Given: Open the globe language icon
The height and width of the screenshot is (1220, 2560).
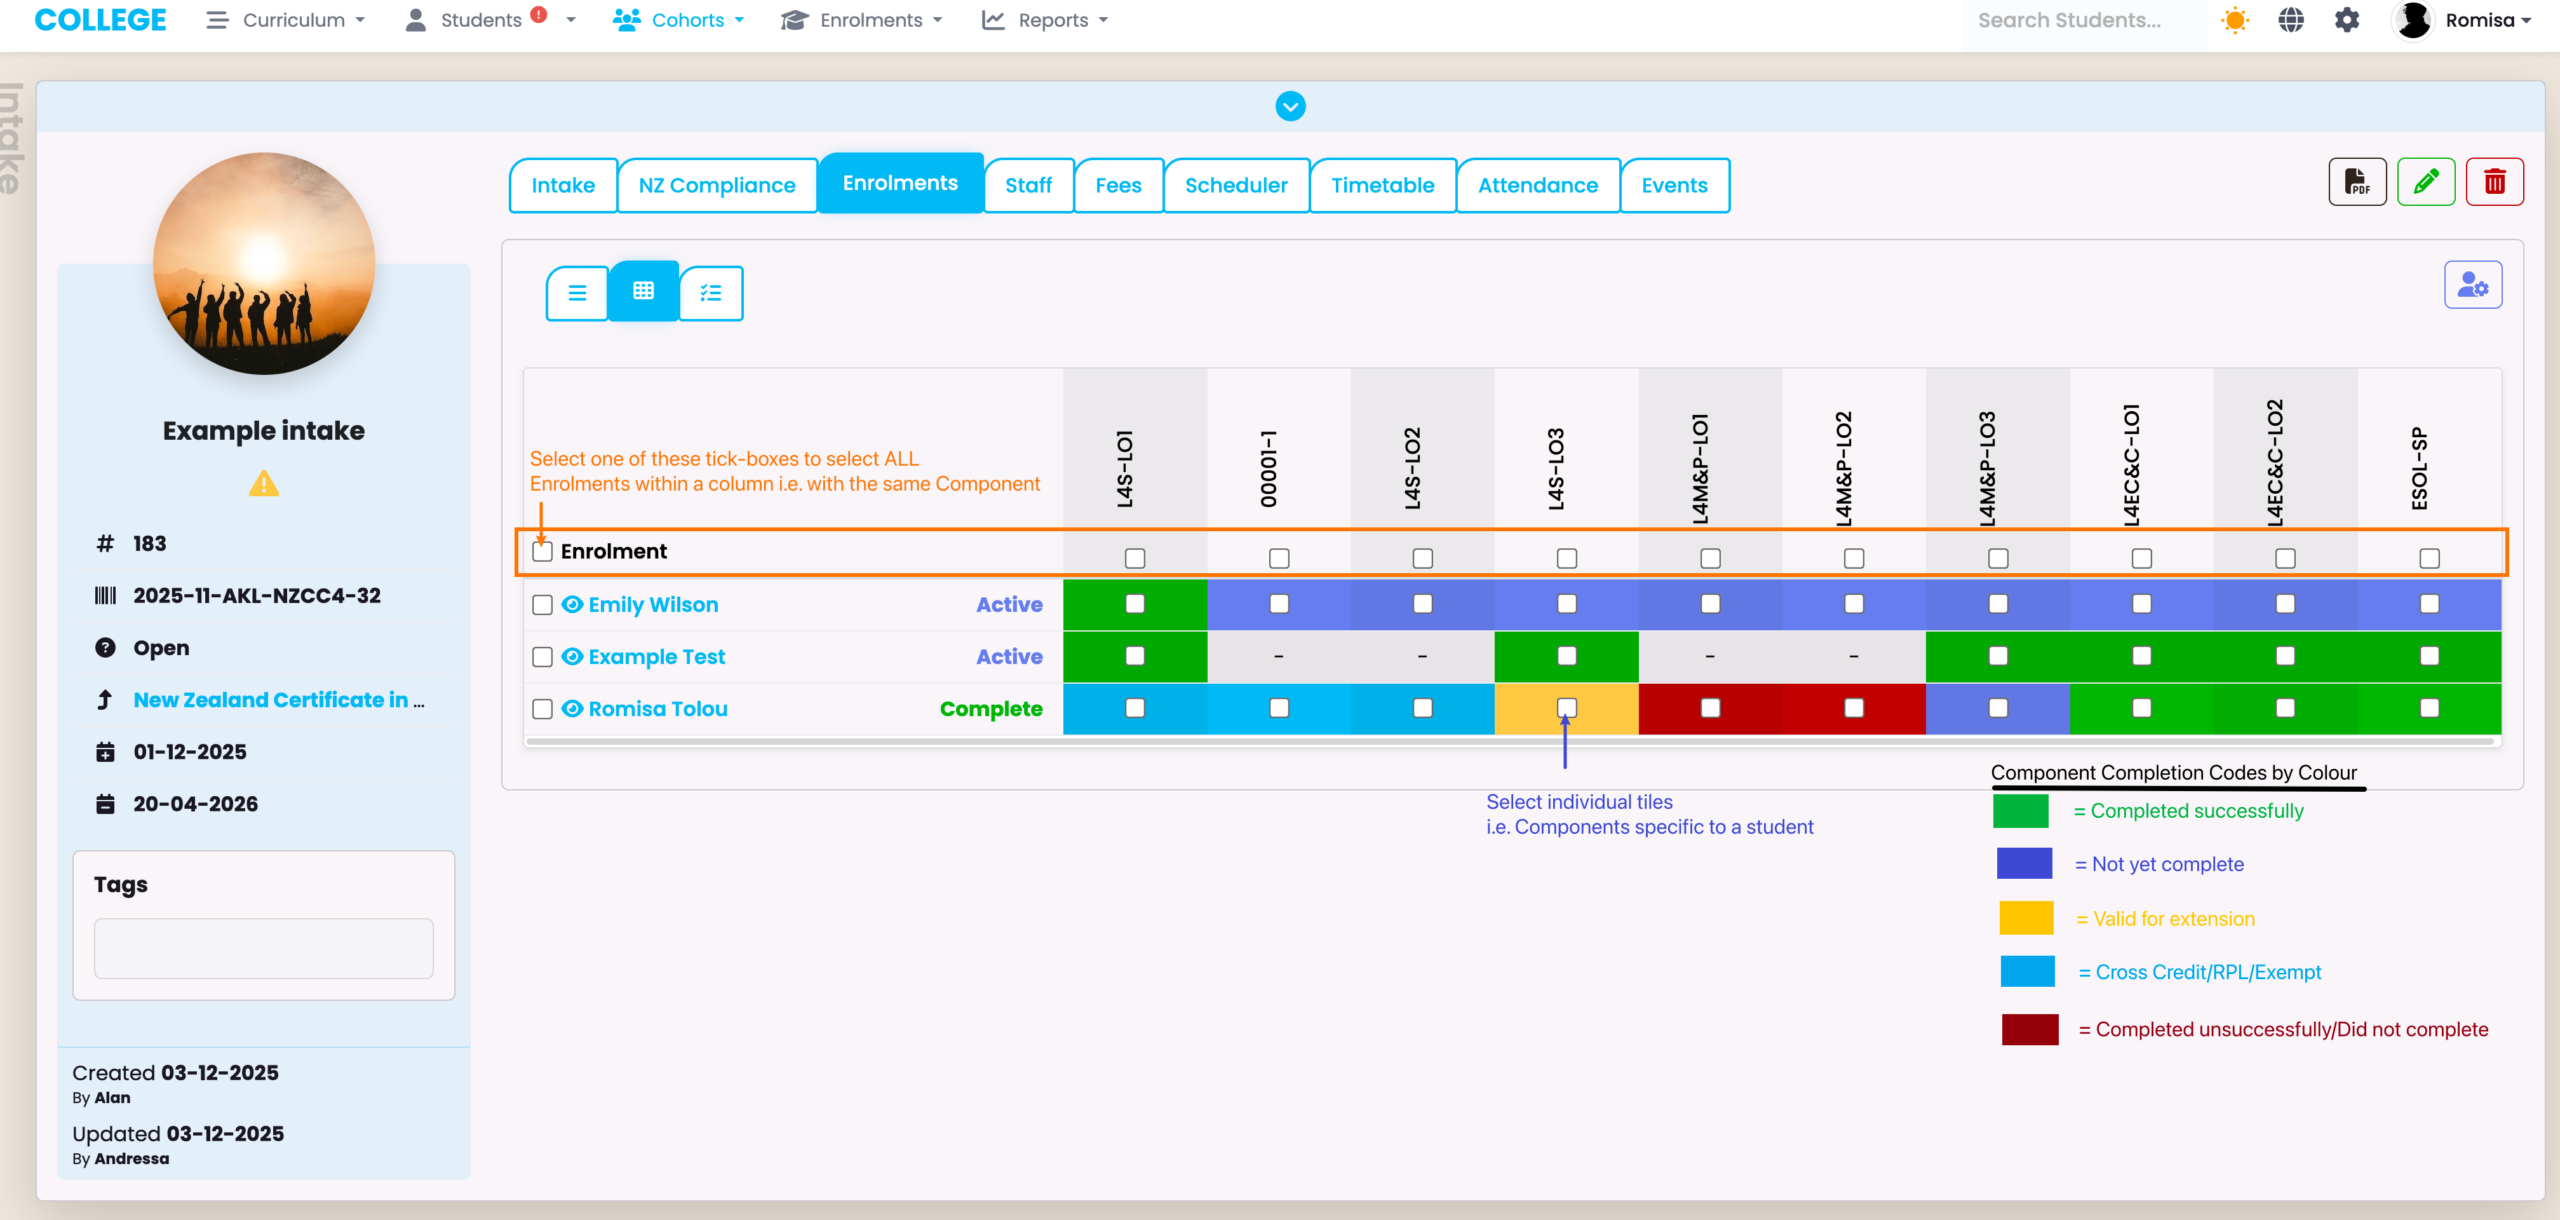Looking at the screenshot, I should point(2291,20).
